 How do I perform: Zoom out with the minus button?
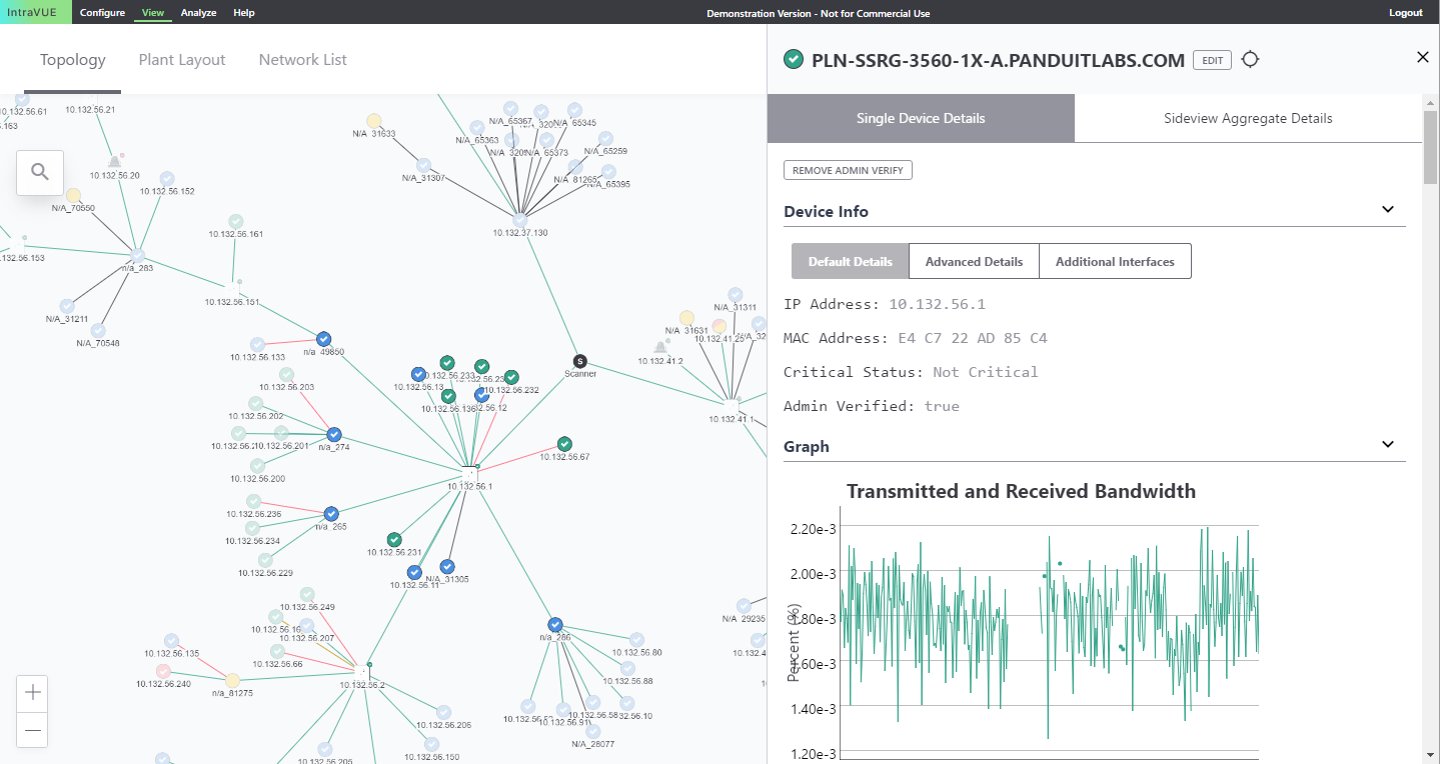point(33,731)
